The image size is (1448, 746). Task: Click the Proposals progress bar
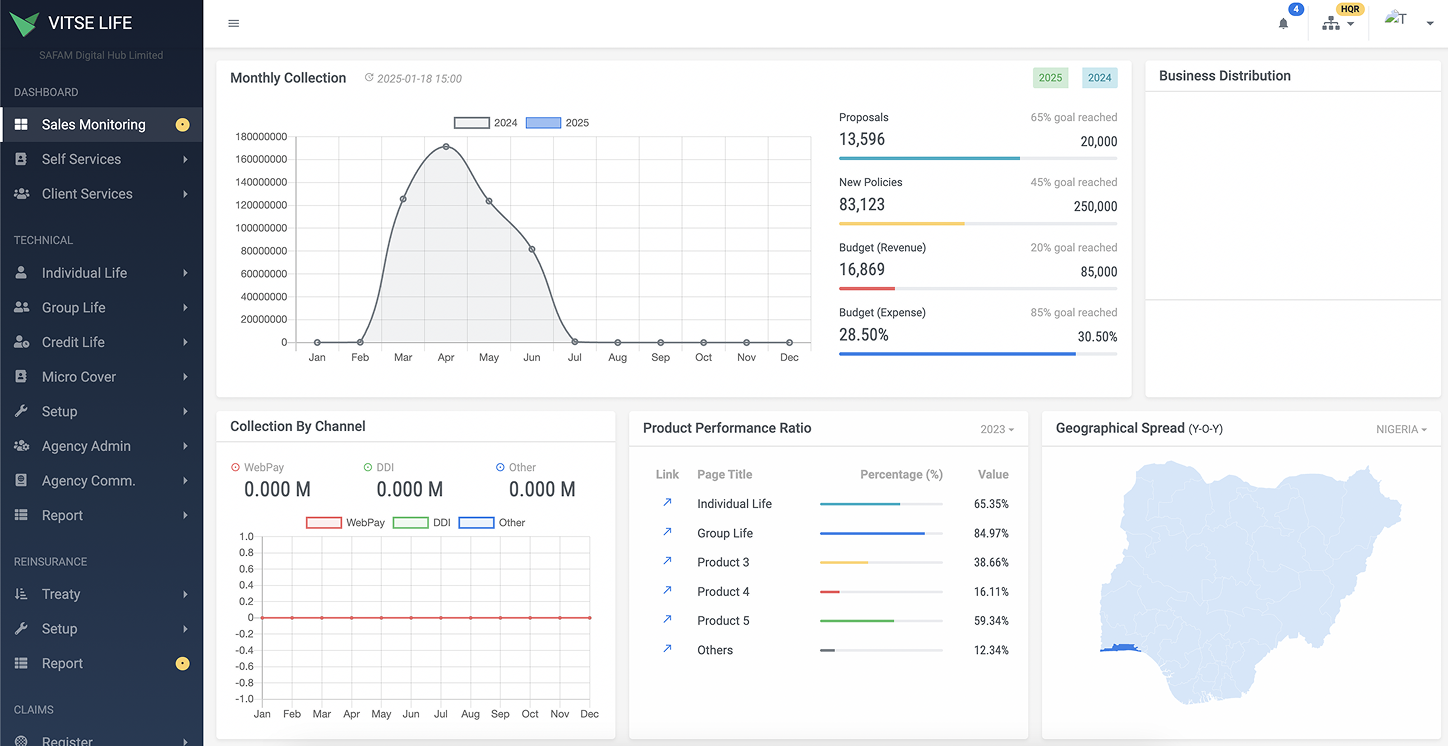[977, 158]
